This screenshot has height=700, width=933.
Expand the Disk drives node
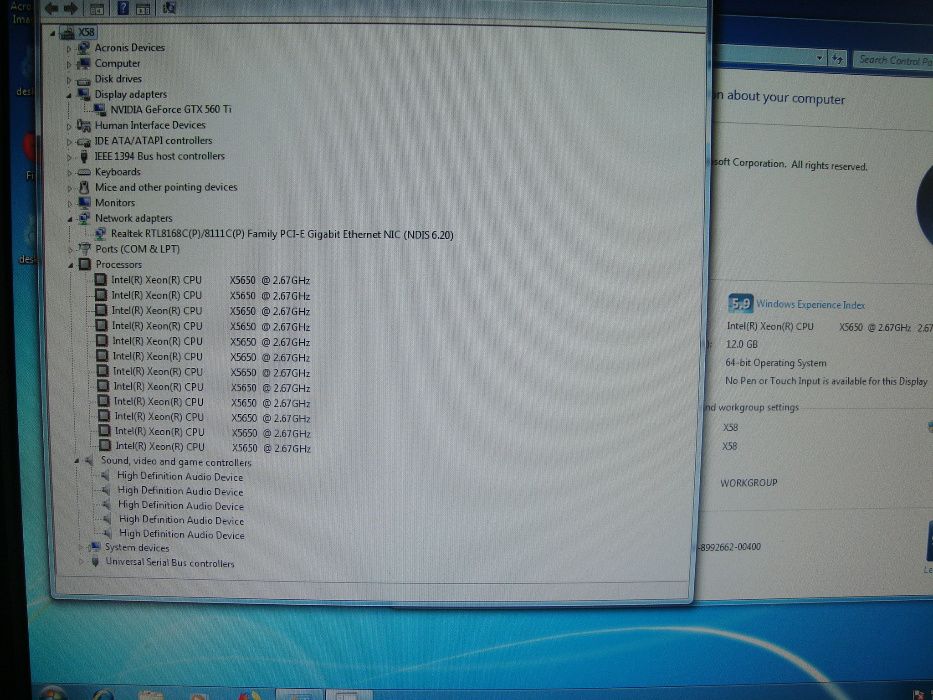pos(68,80)
